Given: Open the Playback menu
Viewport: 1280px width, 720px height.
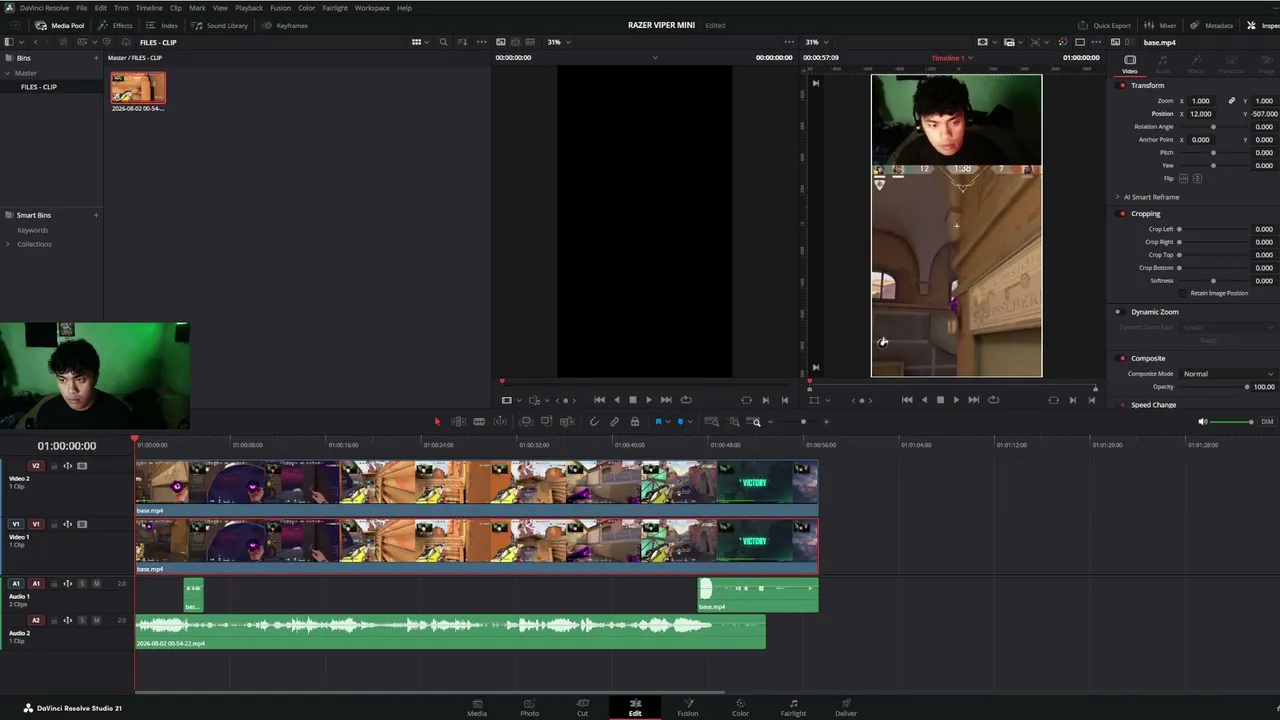Looking at the screenshot, I should 249,8.
